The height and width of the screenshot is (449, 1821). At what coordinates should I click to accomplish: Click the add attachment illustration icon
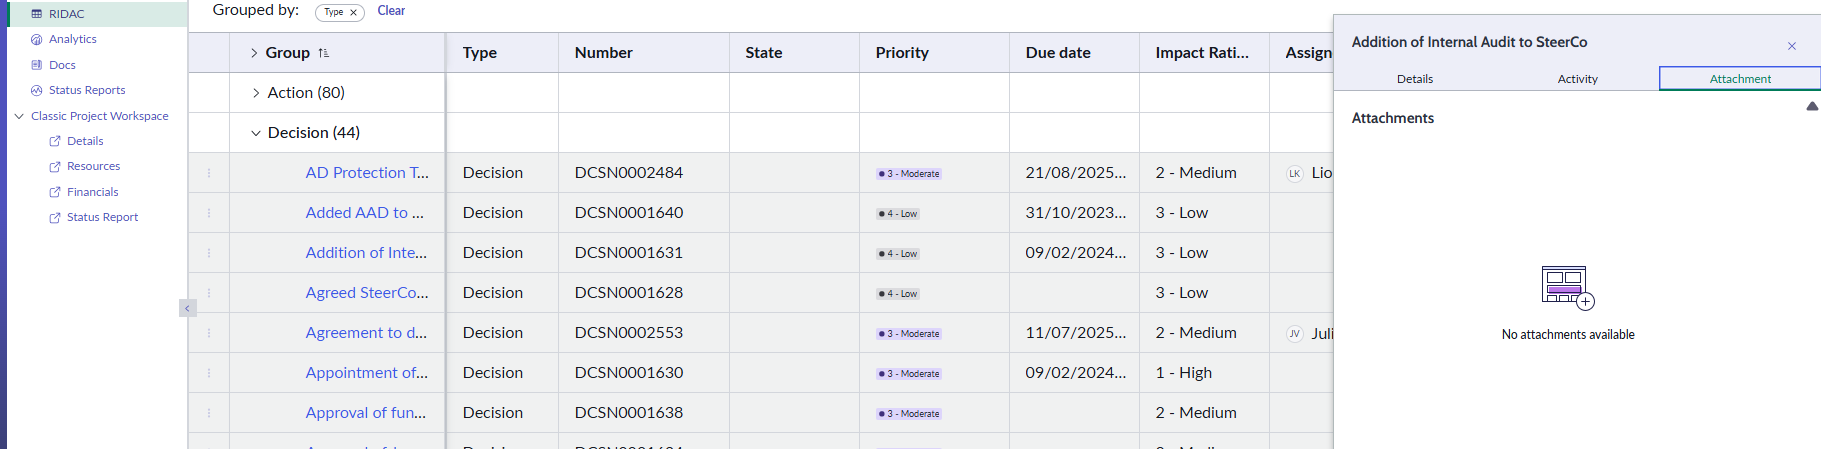pyautogui.click(x=1567, y=288)
